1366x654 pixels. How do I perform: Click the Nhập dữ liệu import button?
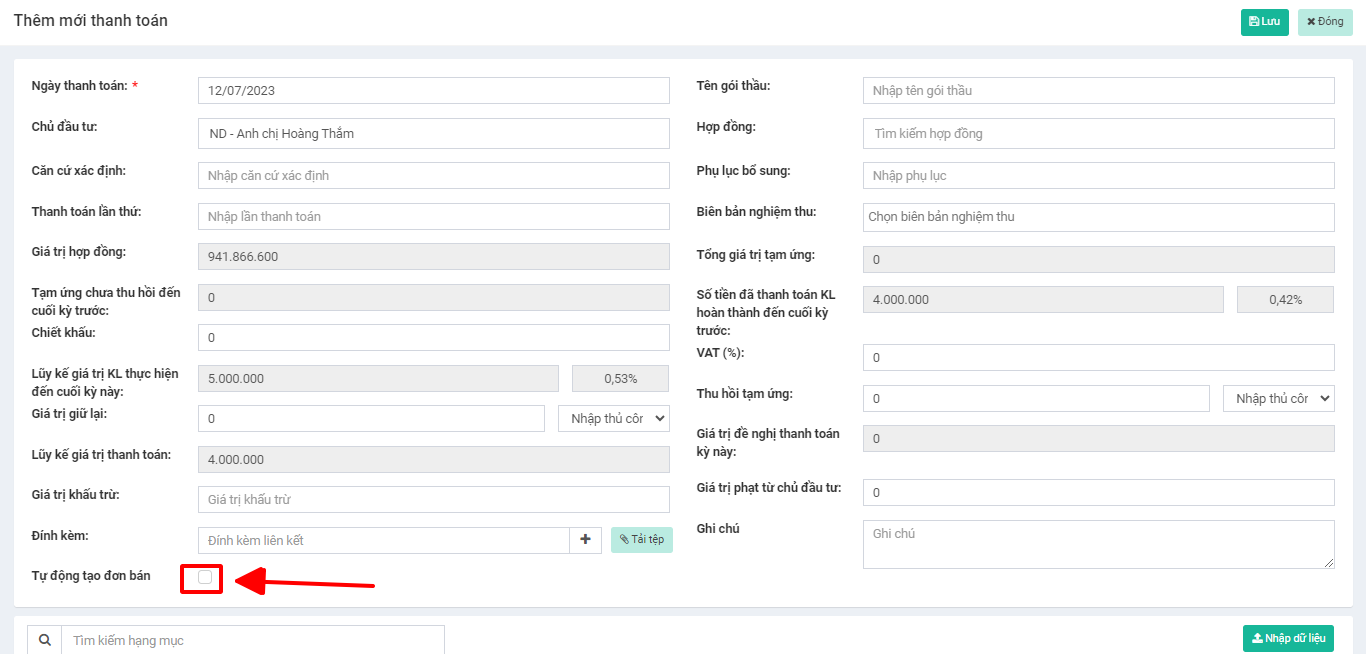(x=1288, y=639)
